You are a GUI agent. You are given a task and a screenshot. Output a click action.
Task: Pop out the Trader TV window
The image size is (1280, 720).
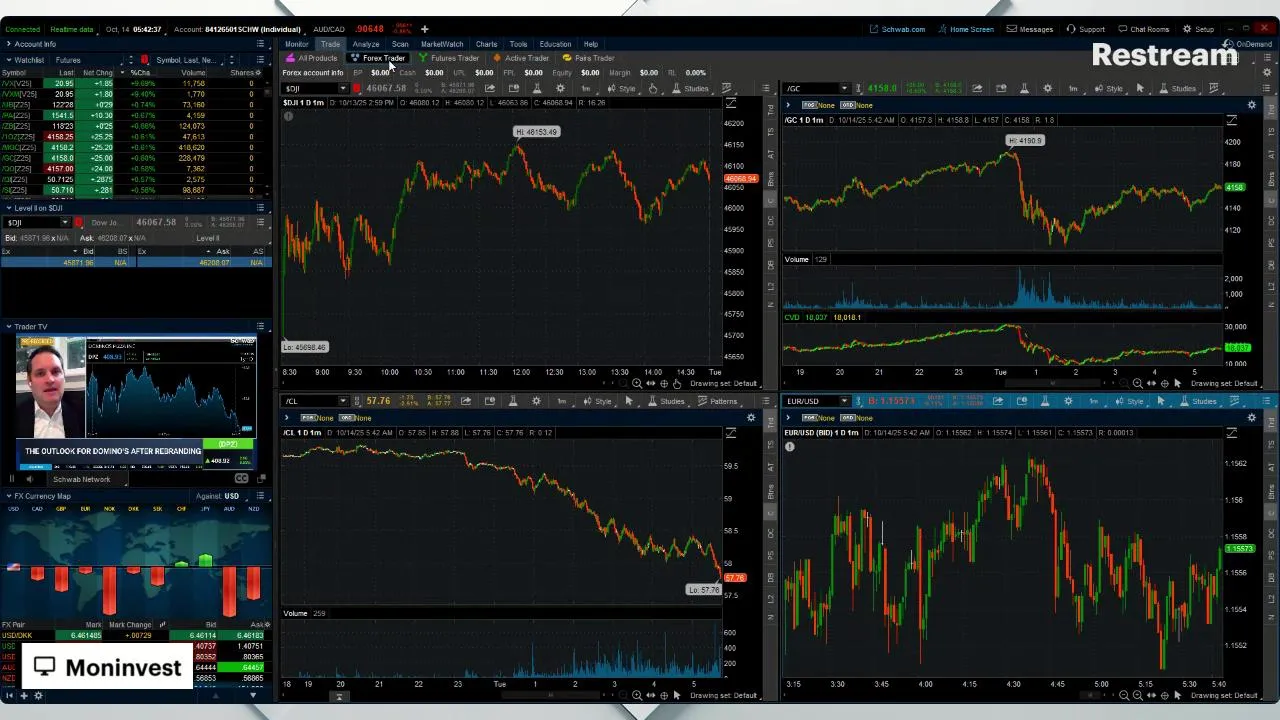261,479
